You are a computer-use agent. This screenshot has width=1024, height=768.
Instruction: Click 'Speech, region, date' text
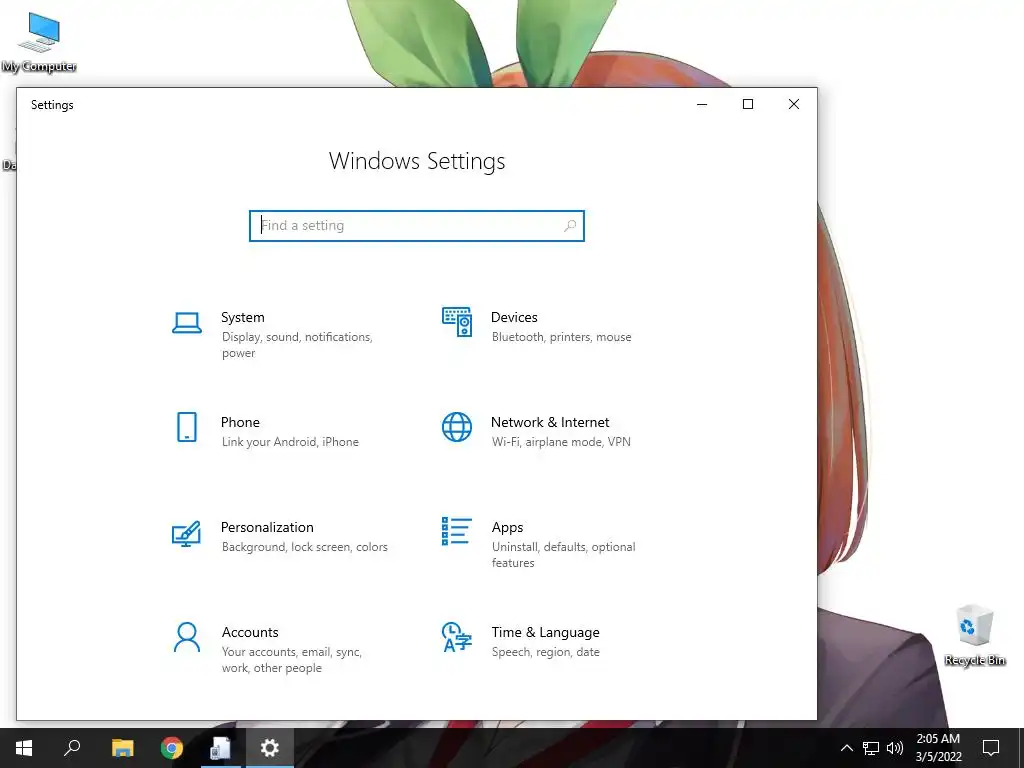pyautogui.click(x=545, y=652)
